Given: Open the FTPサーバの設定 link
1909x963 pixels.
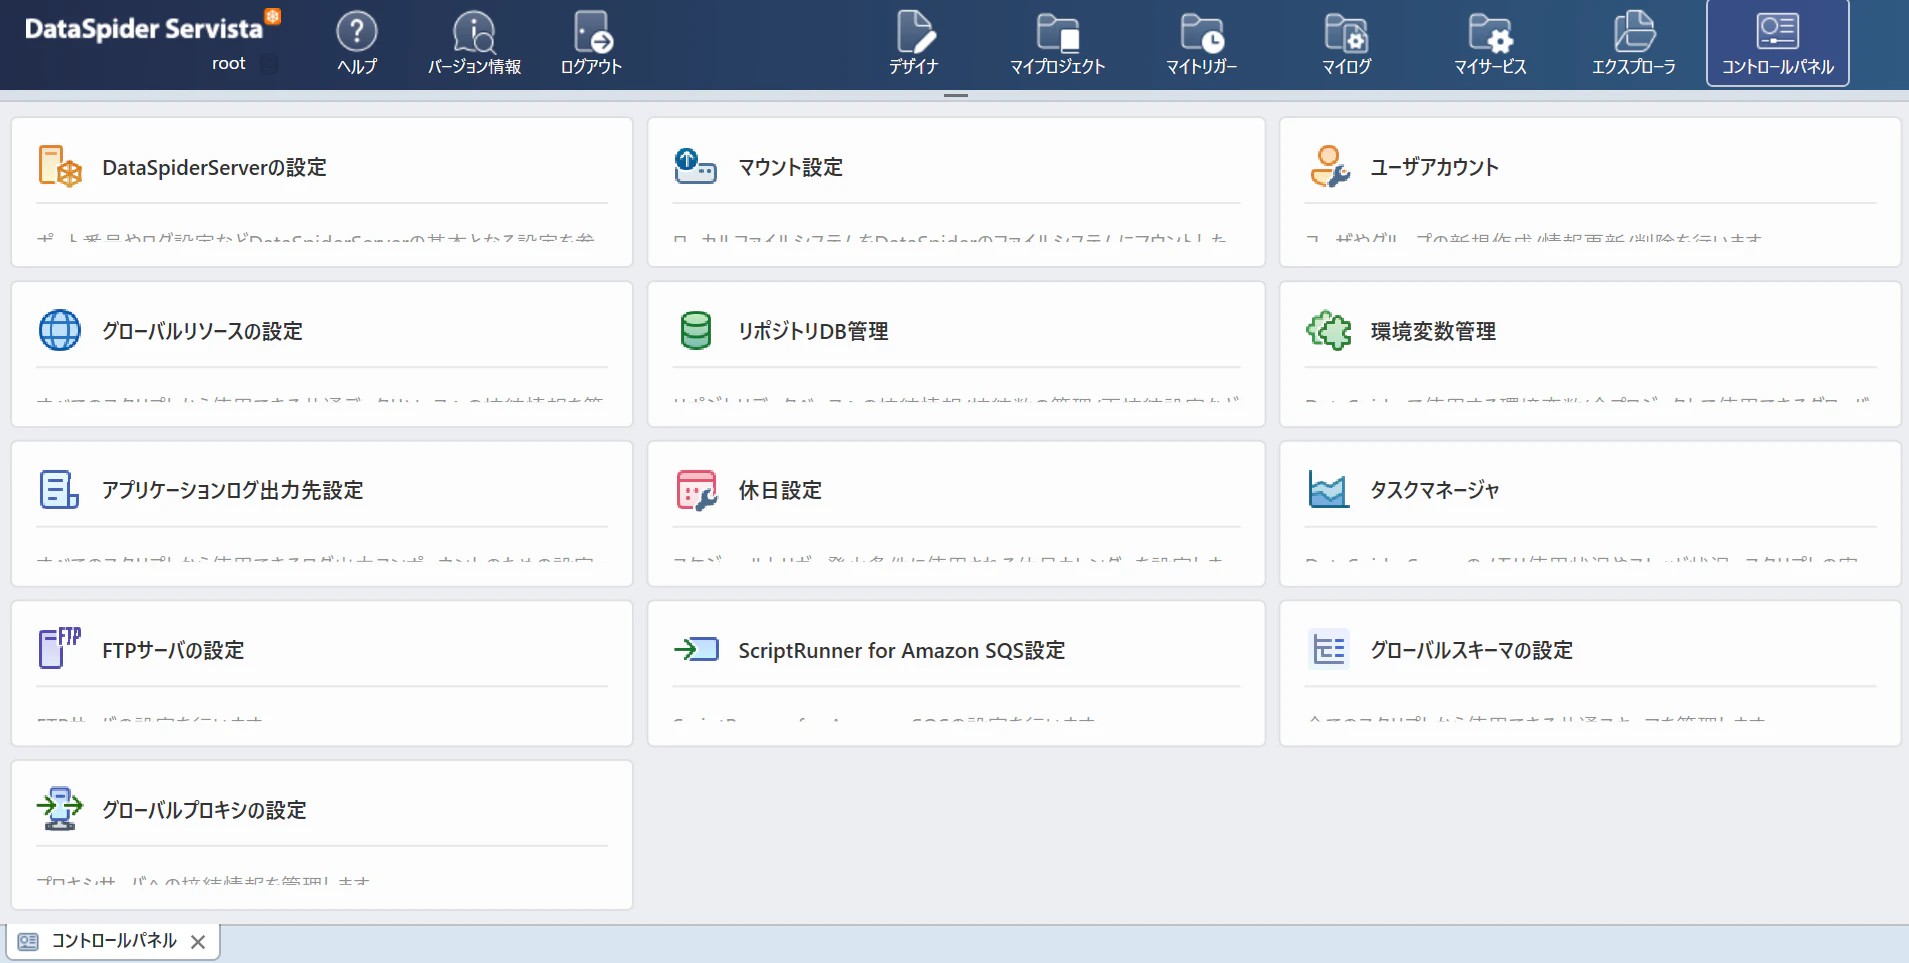Looking at the screenshot, I should pyautogui.click(x=173, y=650).
